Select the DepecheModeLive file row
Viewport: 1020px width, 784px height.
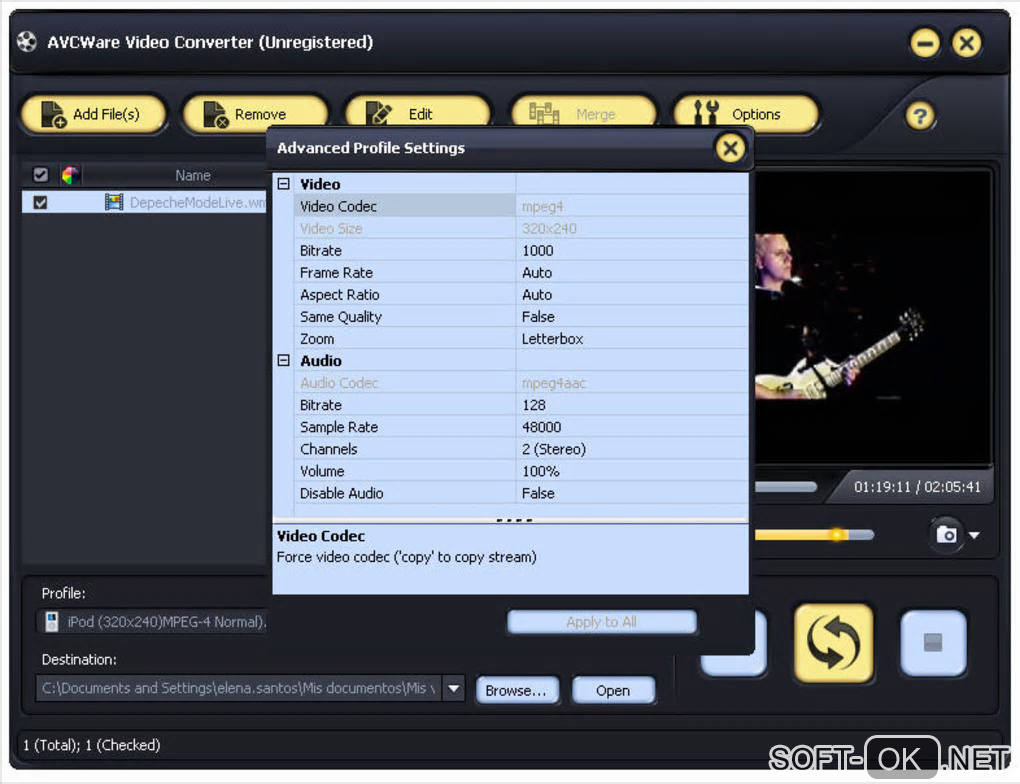click(144, 202)
